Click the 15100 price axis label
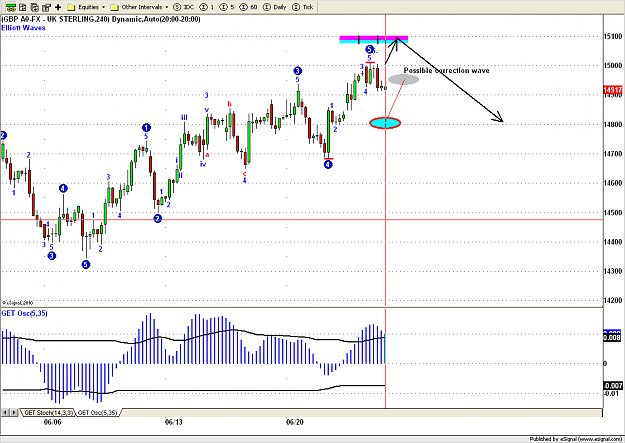Viewport: 625px width, 443px height. click(x=613, y=36)
